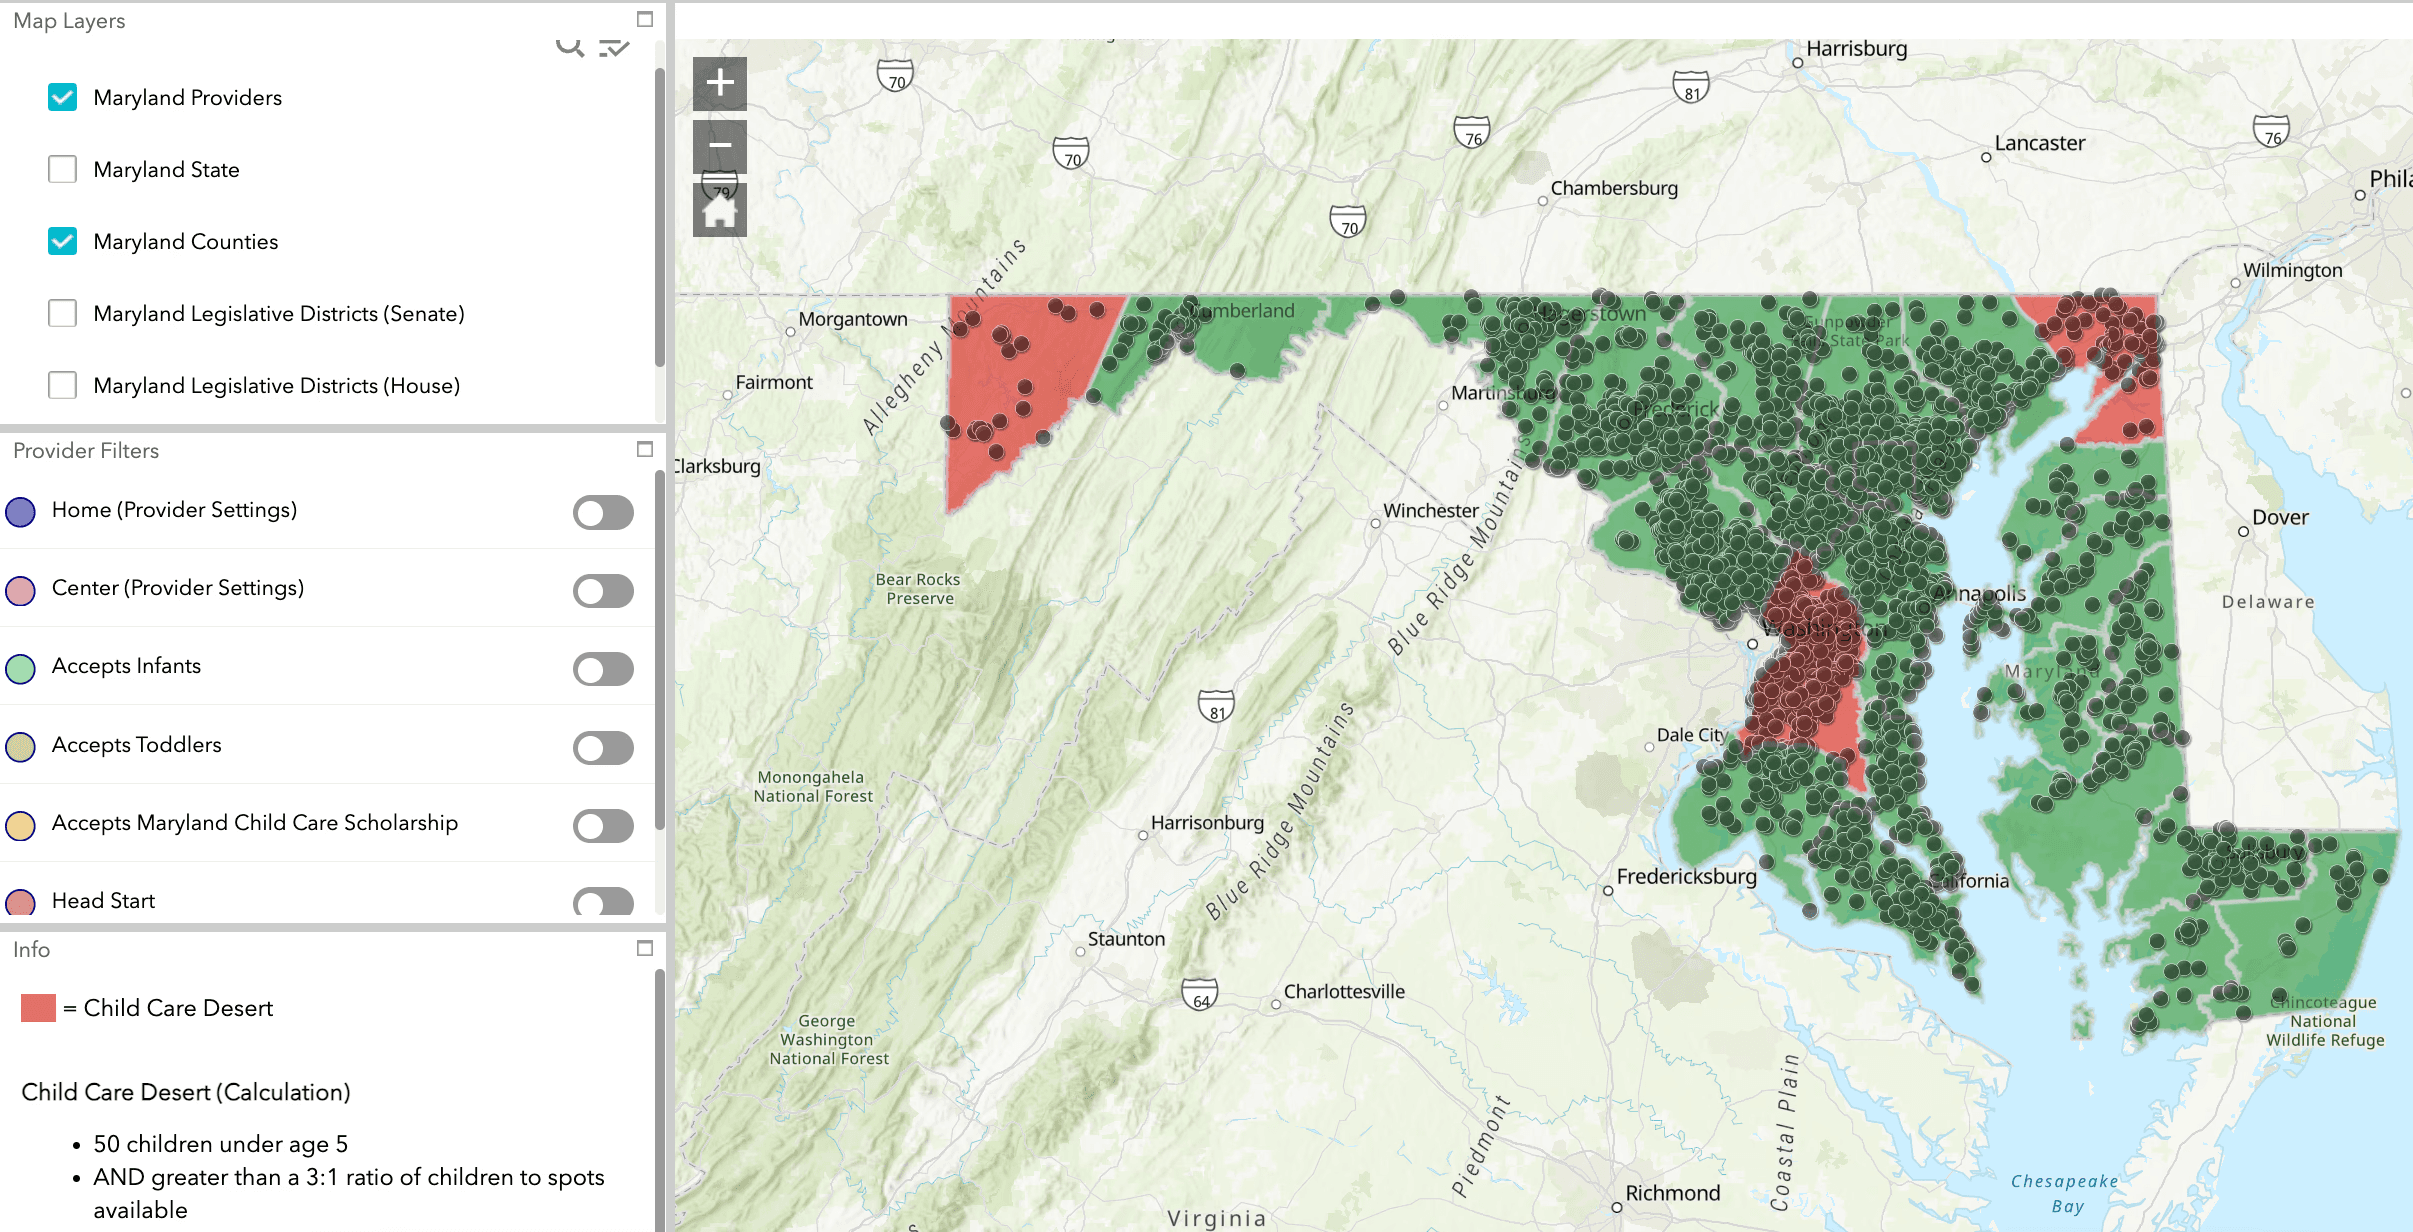Maximize the Info panel
The height and width of the screenshot is (1232, 2413).
(x=645, y=948)
